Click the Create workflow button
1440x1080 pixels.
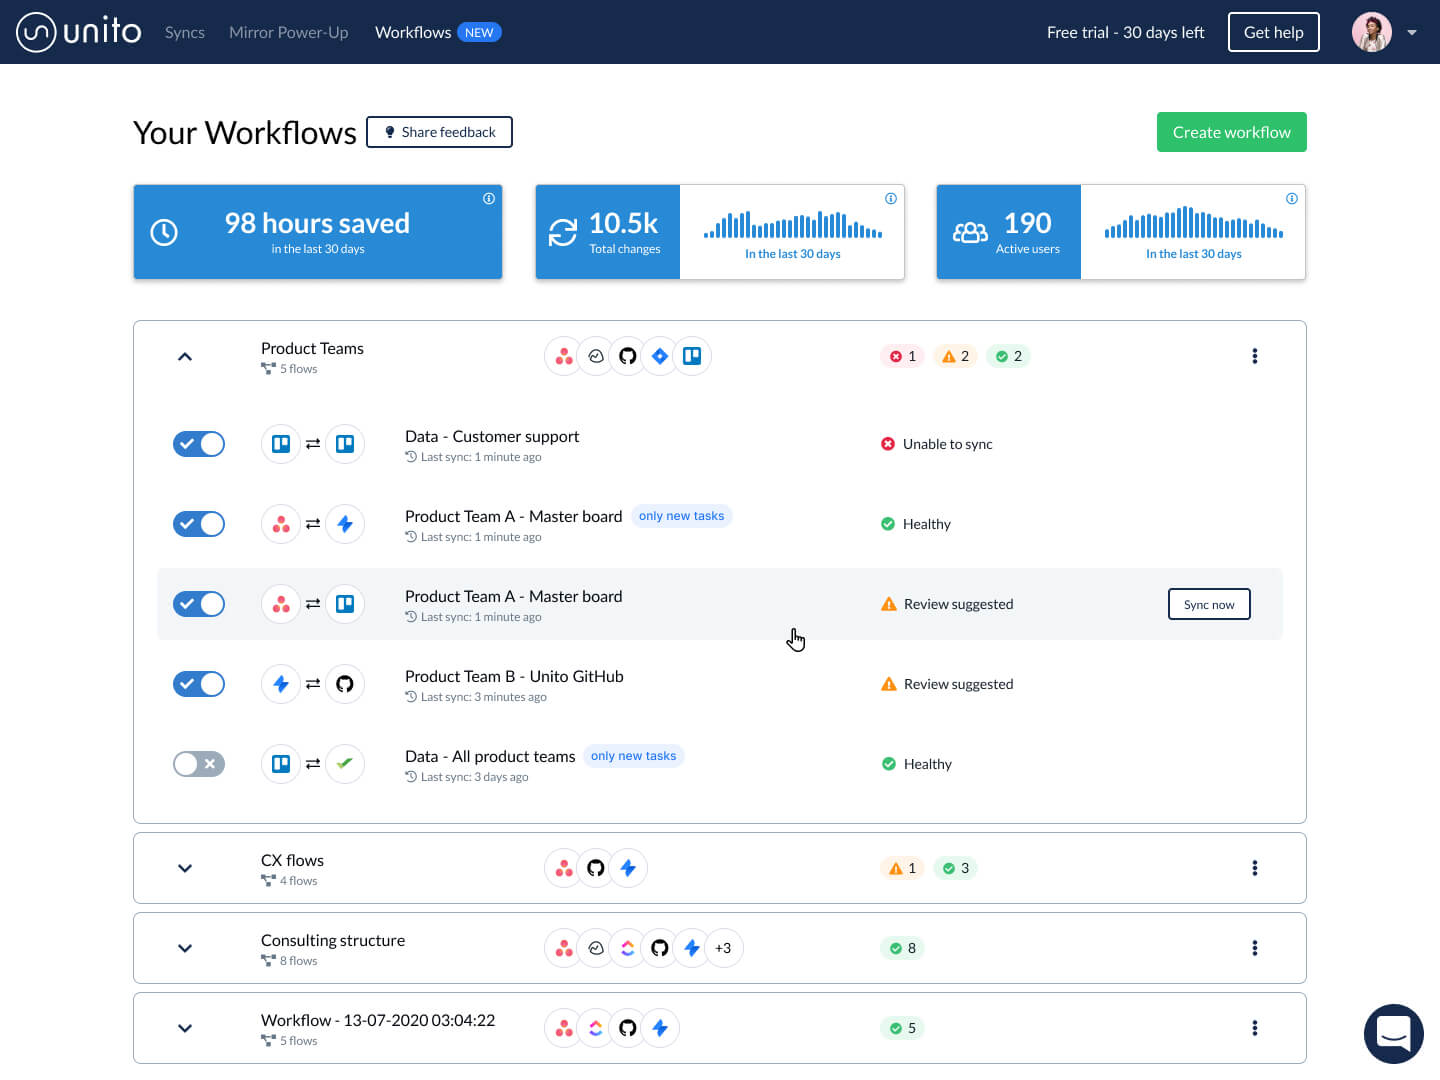(1231, 132)
